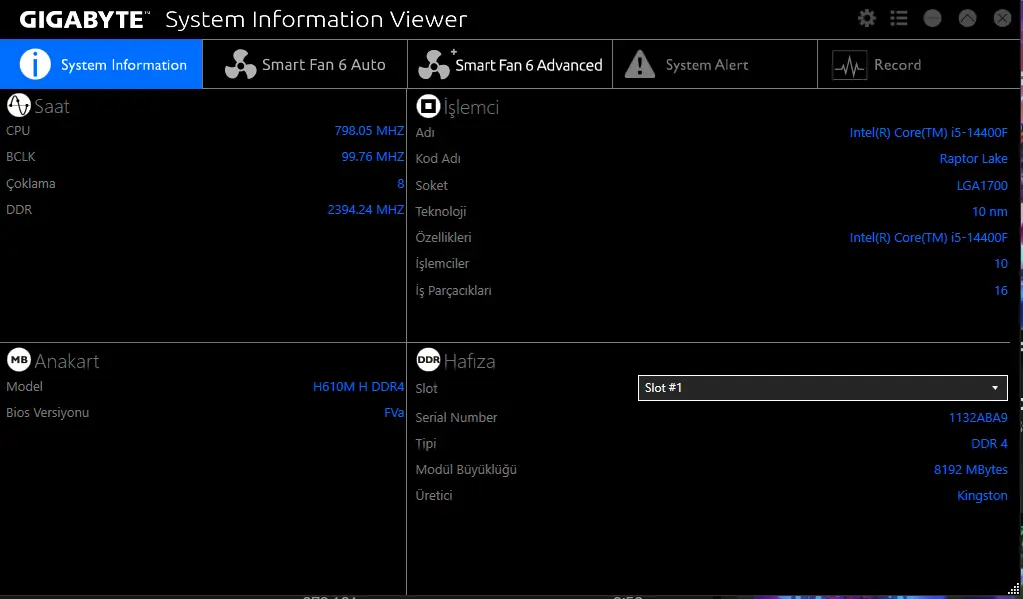Click the Slot dropdown arrow
The width and height of the screenshot is (1023, 599).
pyautogui.click(x=994, y=388)
